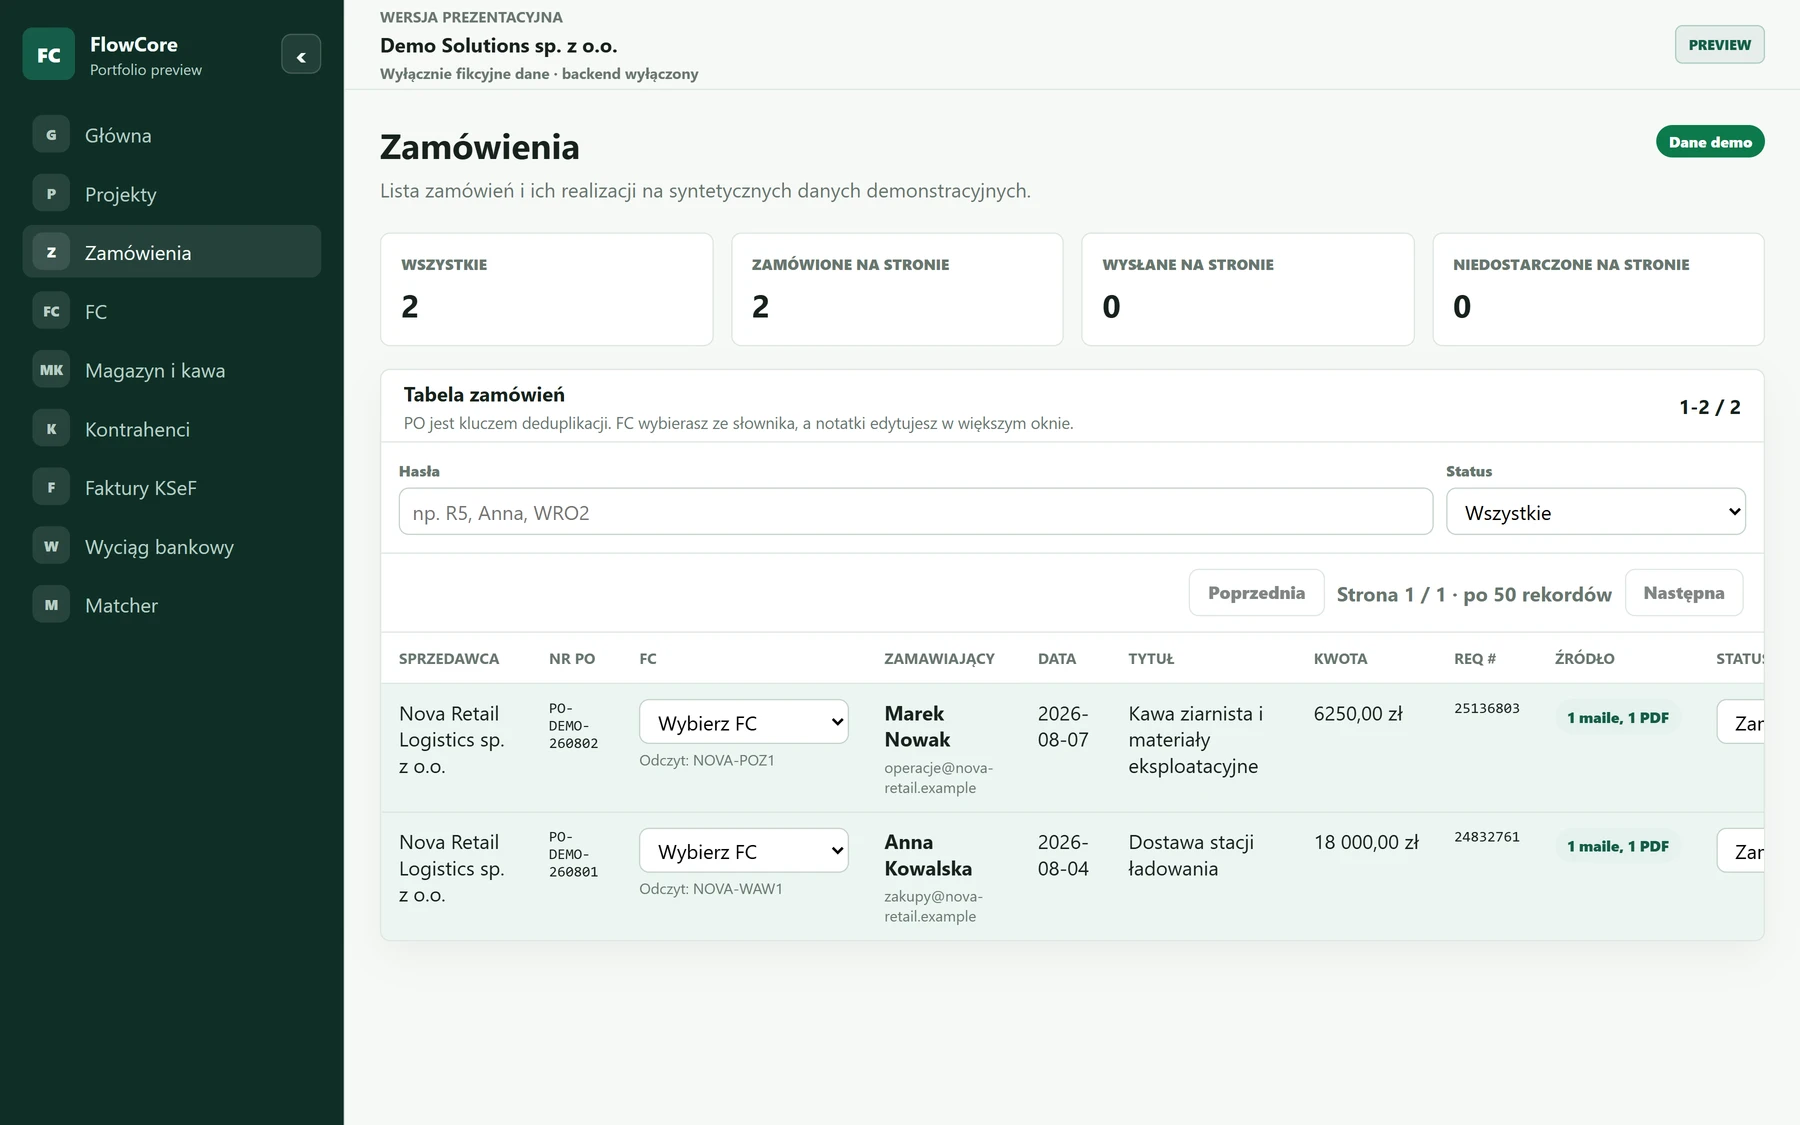
Task: Click the name Anna Kowalska
Action: tap(928, 855)
